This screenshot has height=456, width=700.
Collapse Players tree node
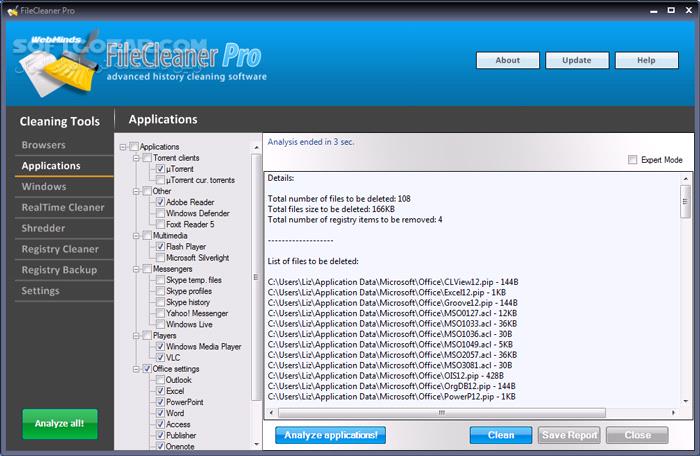(136, 335)
